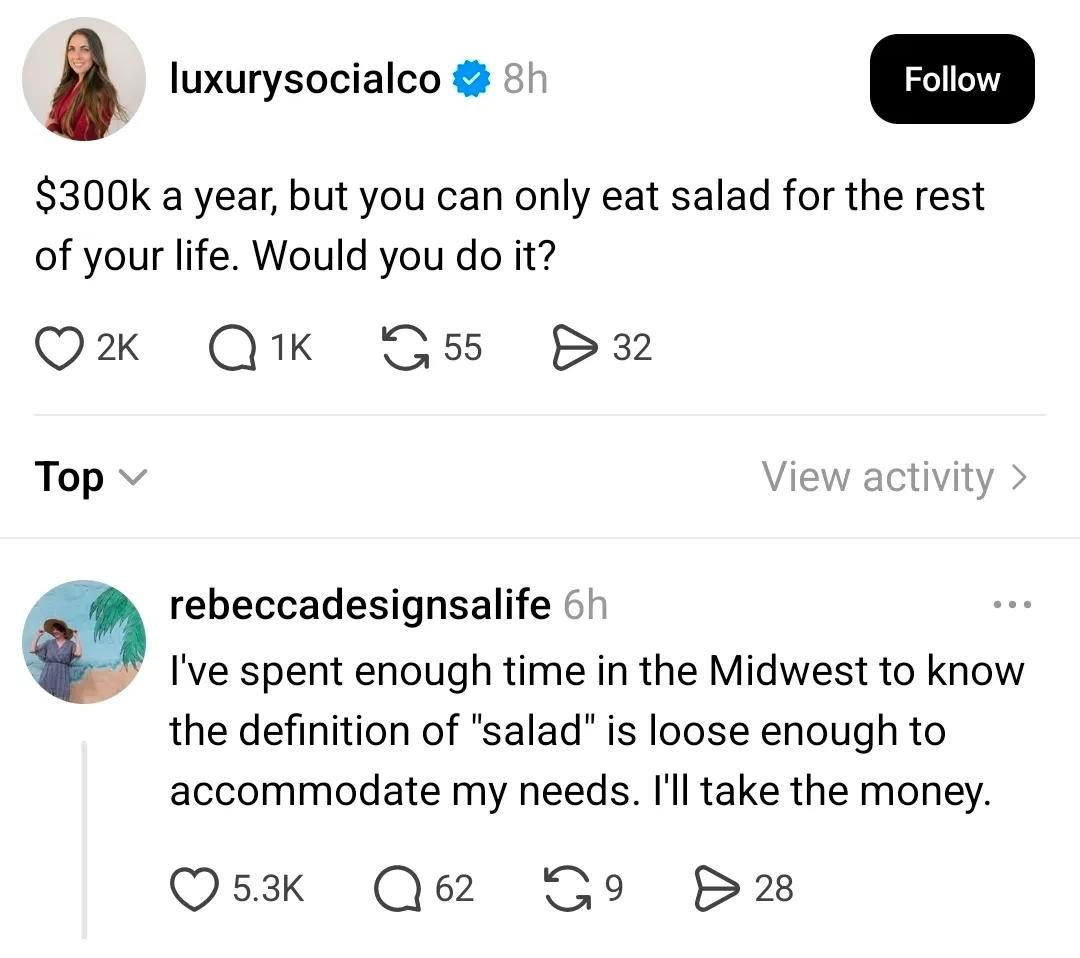Screen dimensions: 1080x958
Task: Open replies on the luxurysocialco post
Action: (x=232, y=348)
